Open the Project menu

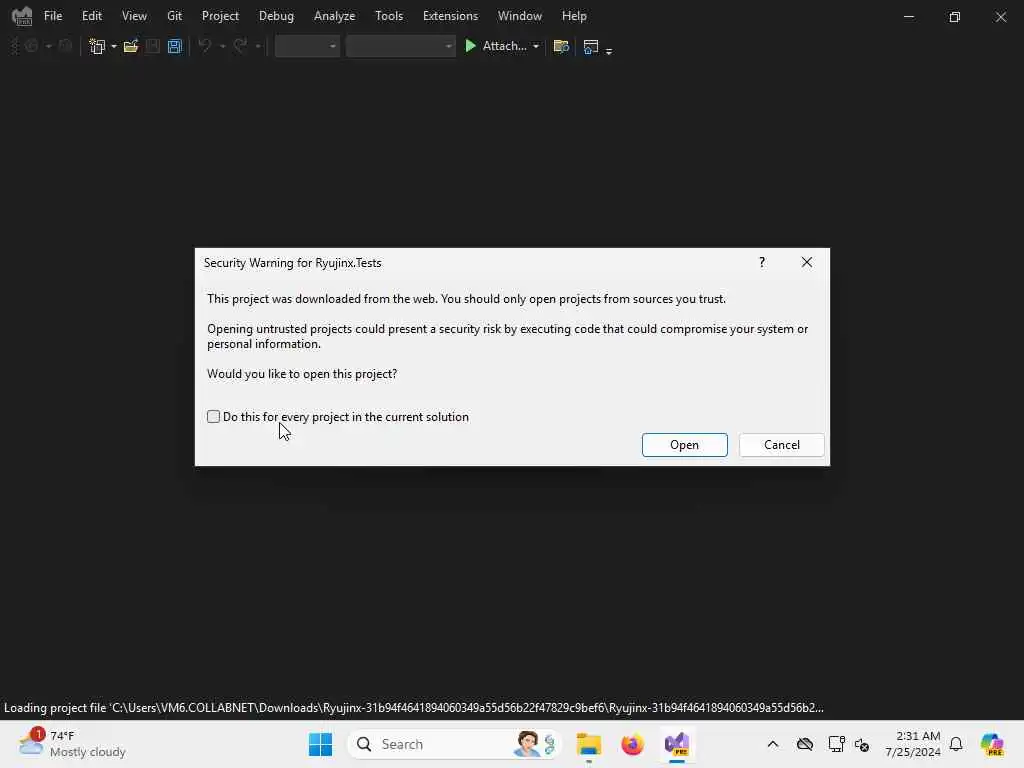[x=220, y=16]
